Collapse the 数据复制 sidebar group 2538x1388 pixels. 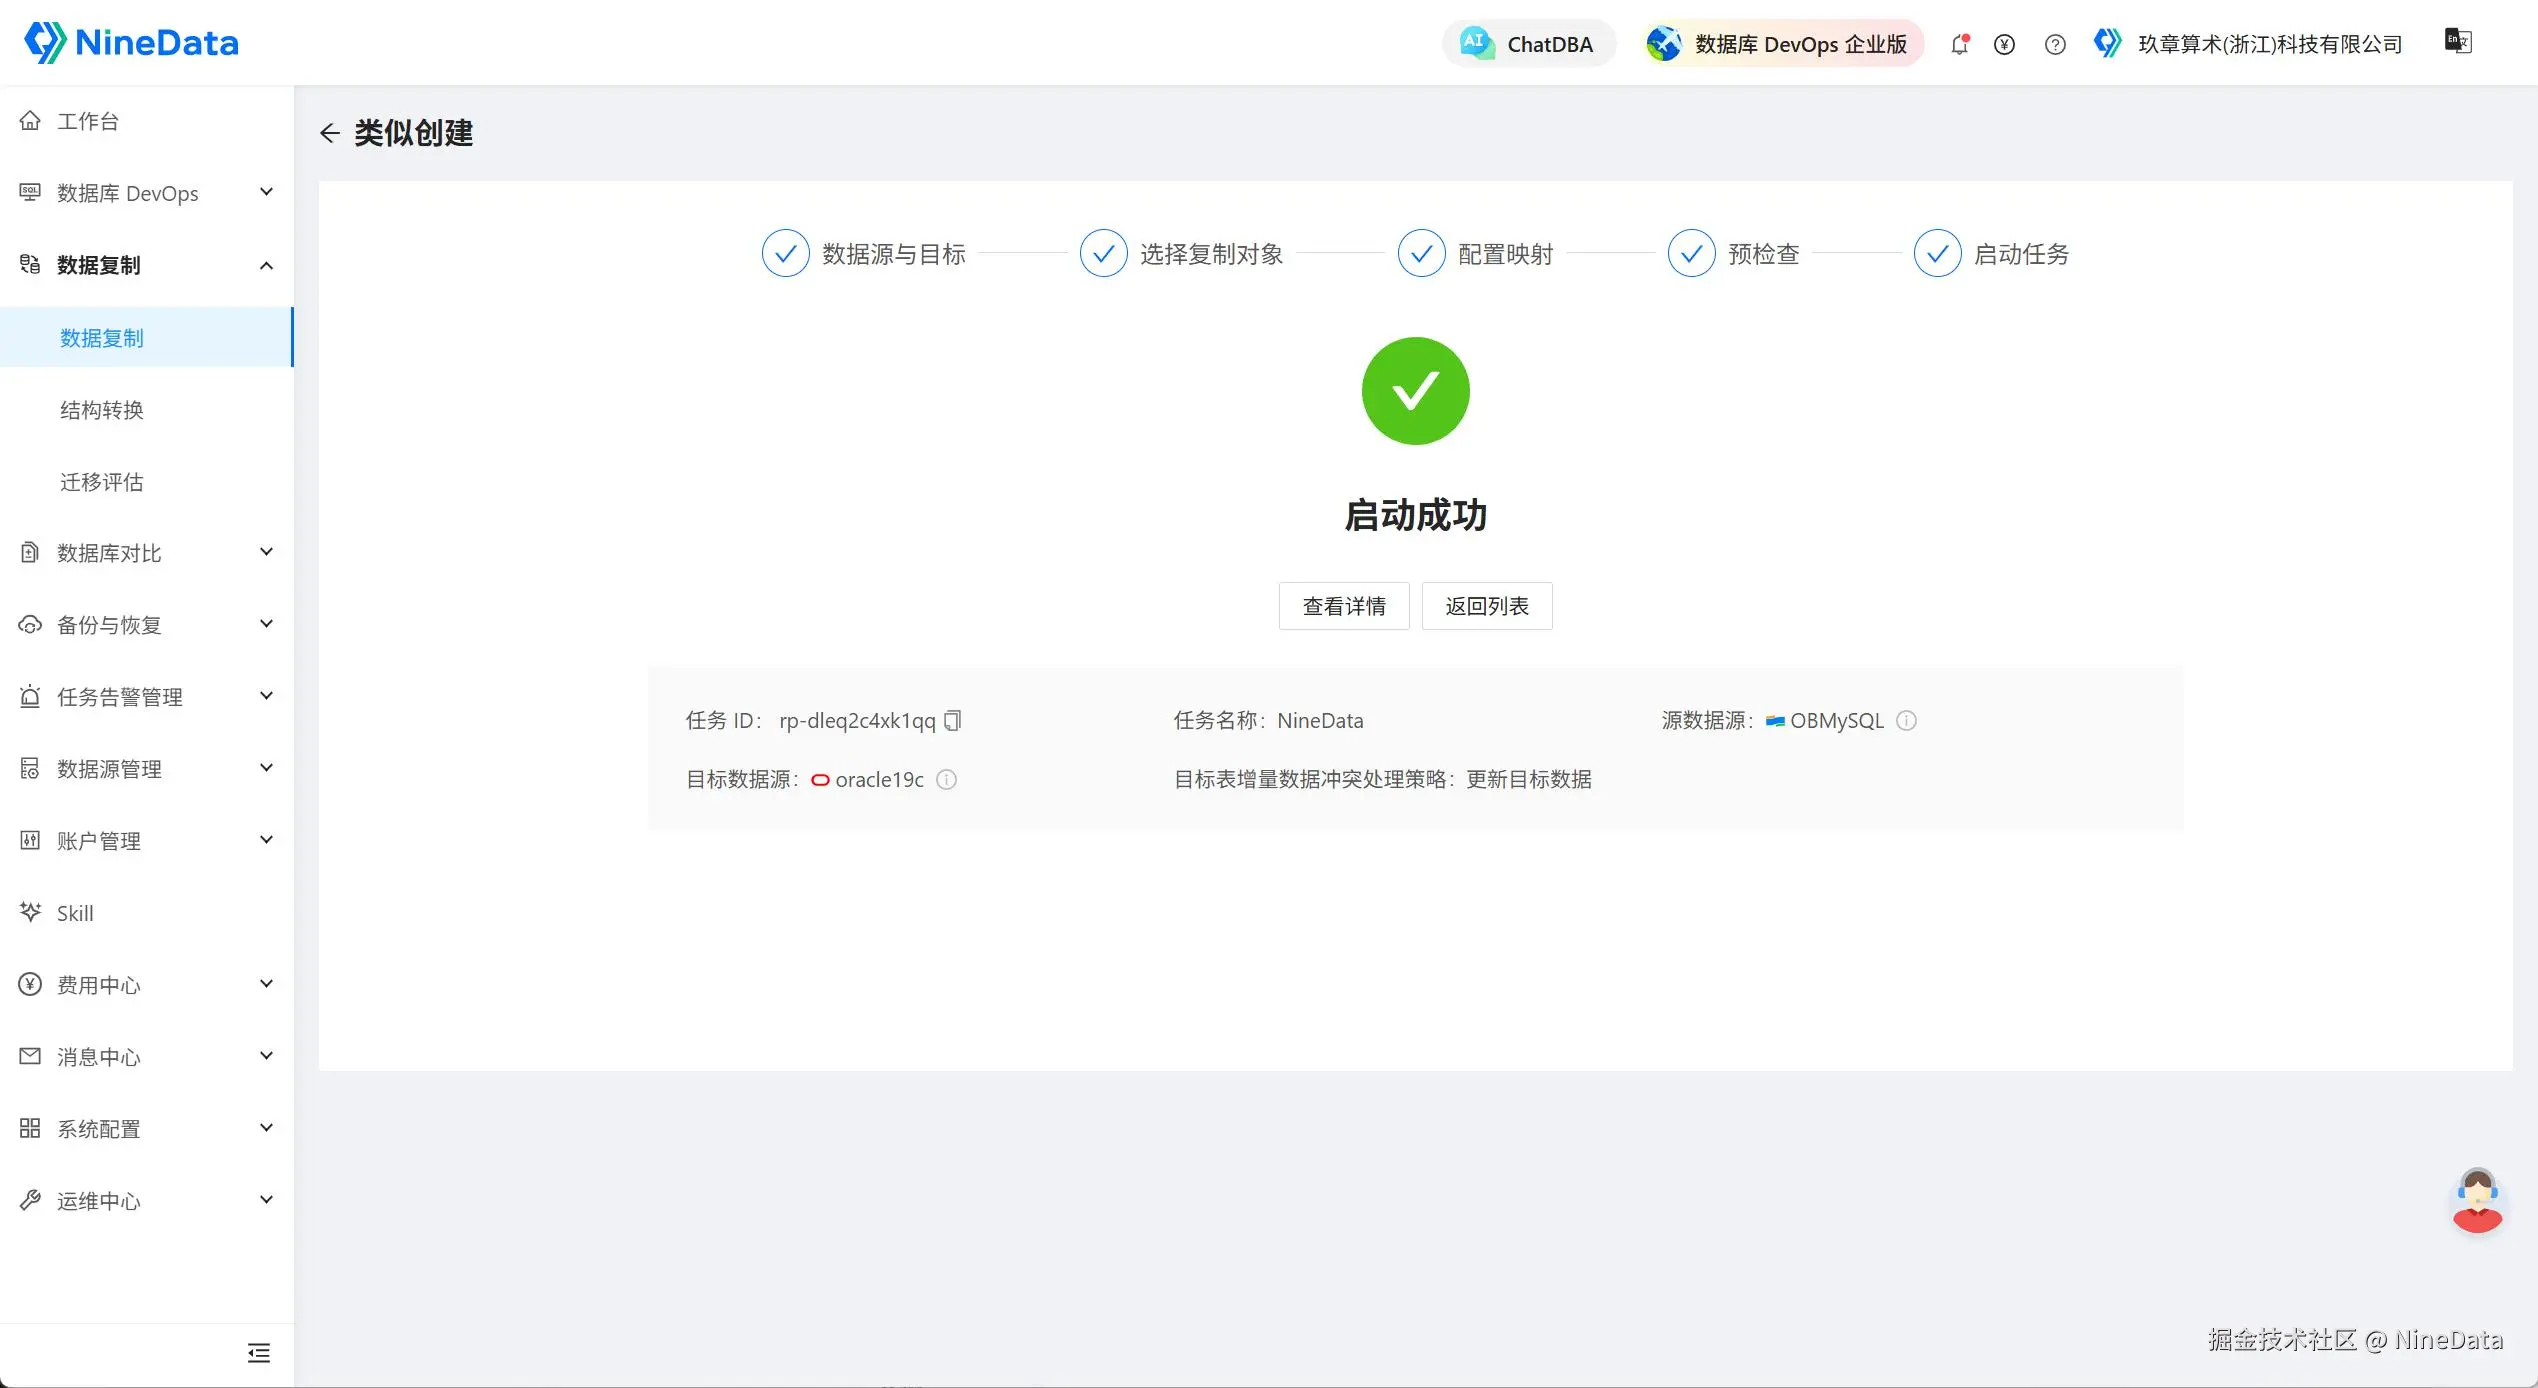point(147,265)
